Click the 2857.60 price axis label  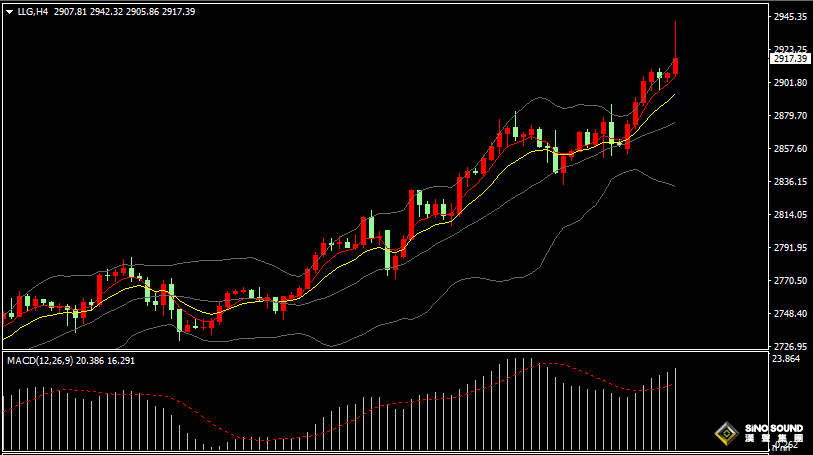point(790,149)
